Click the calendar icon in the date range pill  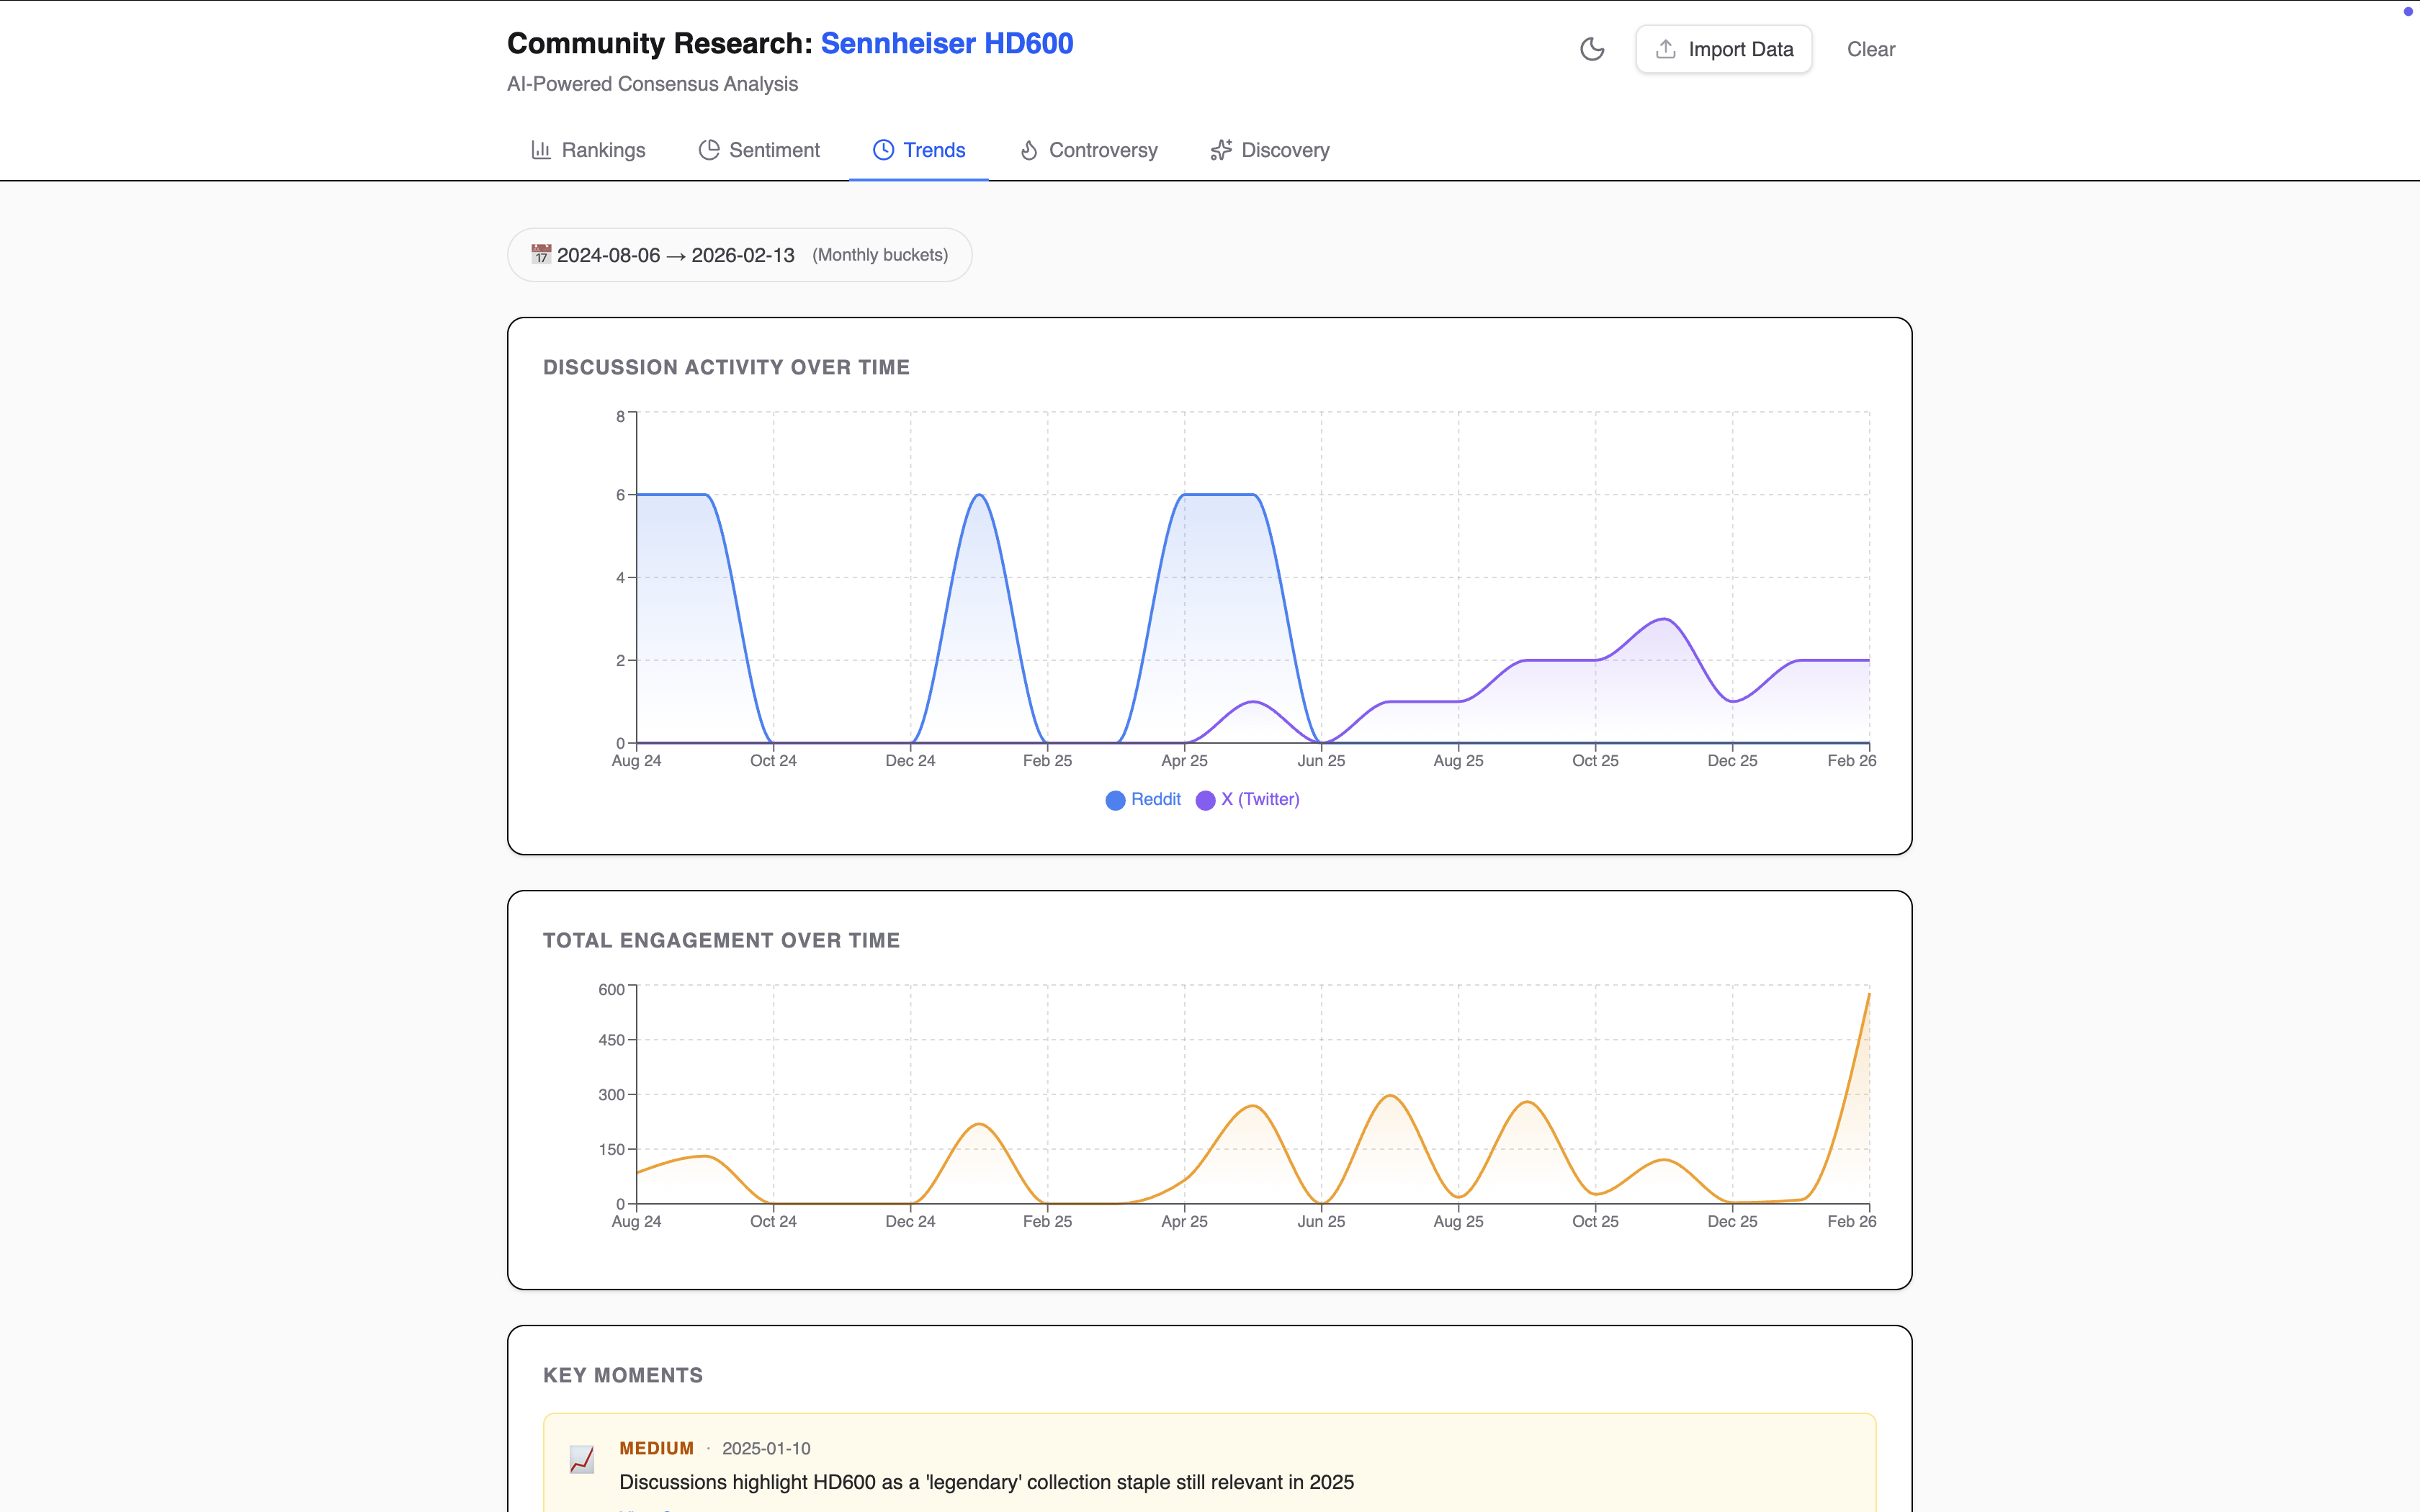point(540,254)
